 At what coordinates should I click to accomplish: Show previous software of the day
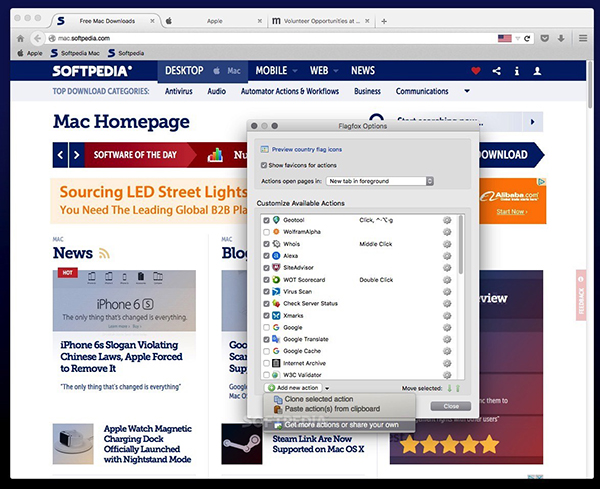tap(60, 155)
